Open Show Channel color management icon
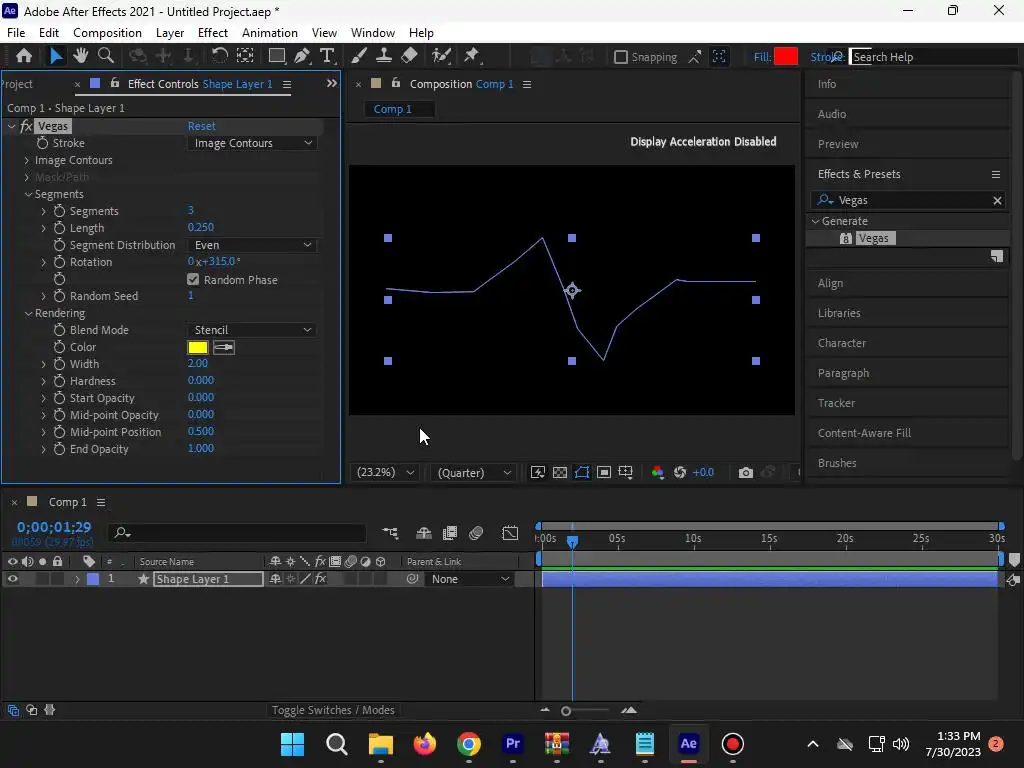 pos(658,472)
